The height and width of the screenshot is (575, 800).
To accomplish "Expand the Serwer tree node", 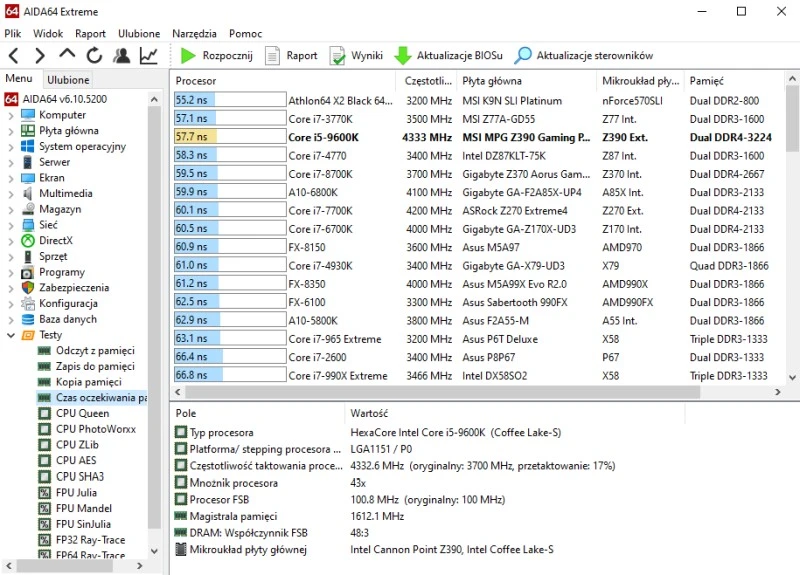I will pyautogui.click(x=11, y=163).
